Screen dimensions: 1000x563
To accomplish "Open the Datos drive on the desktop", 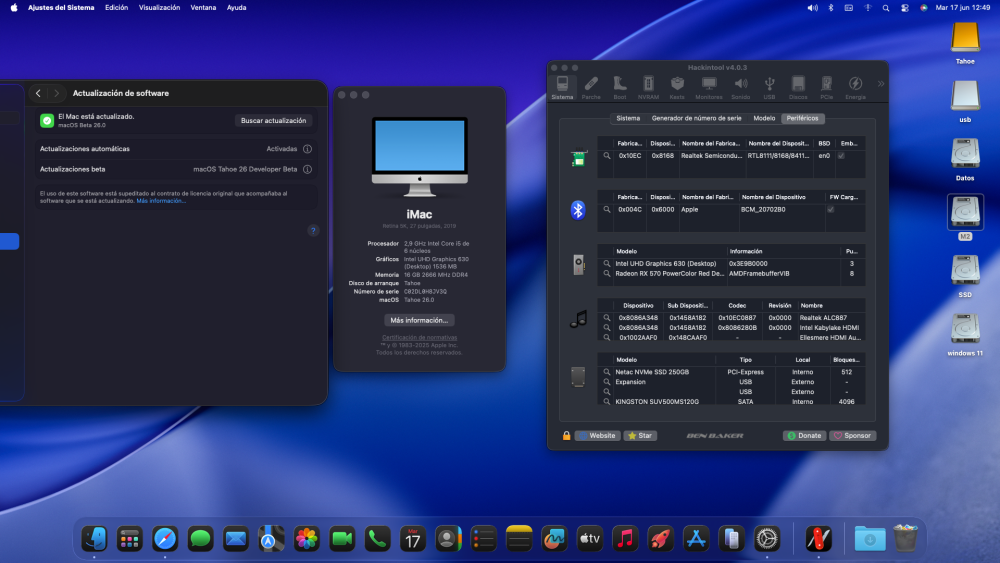I will 965,159.
